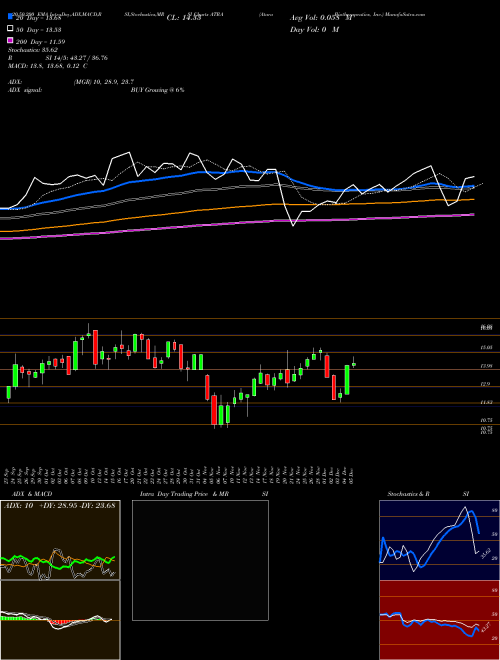Click the 'Intra Day Trading Price & MR' title

[184, 494]
